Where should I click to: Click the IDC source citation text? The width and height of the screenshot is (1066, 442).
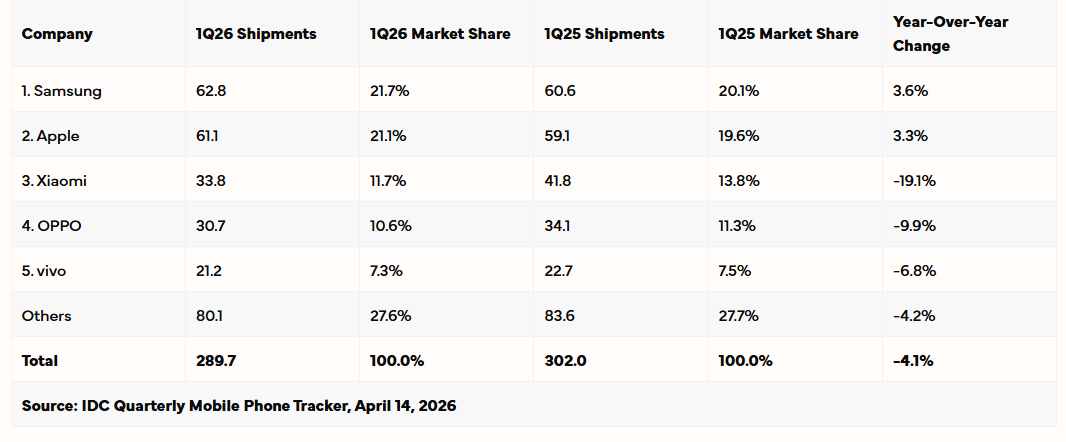240,406
